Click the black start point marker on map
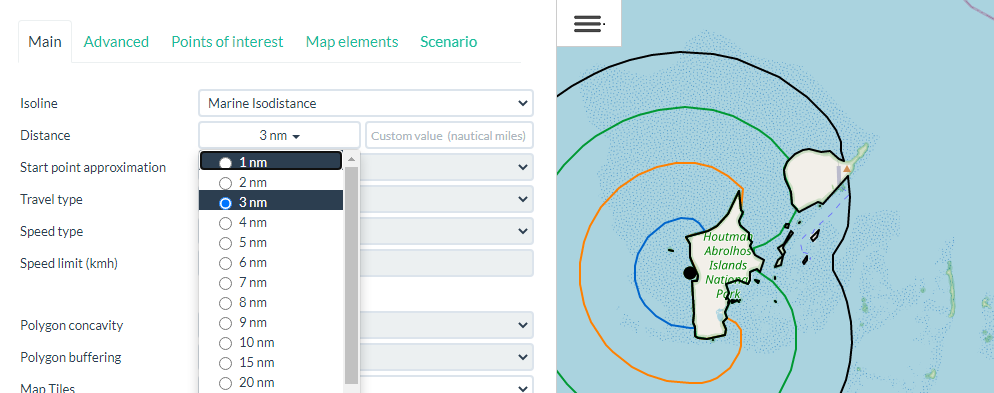This screenshot has width=994, height=393. [x=690, y=273]
